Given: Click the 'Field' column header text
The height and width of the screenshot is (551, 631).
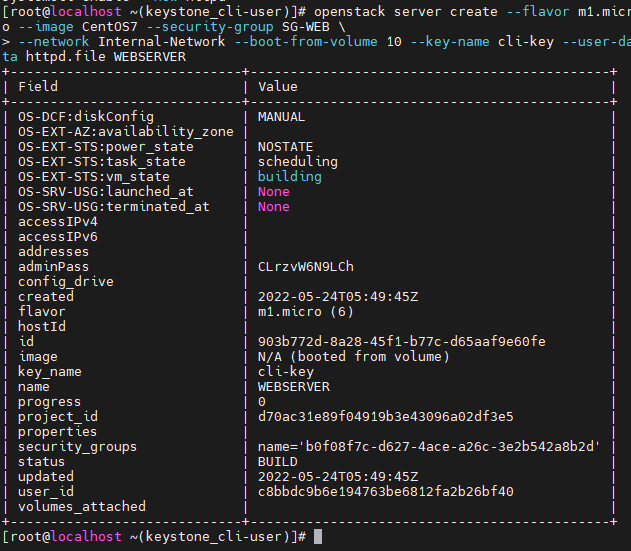Looking at the screenshot, I should (38, 87).
